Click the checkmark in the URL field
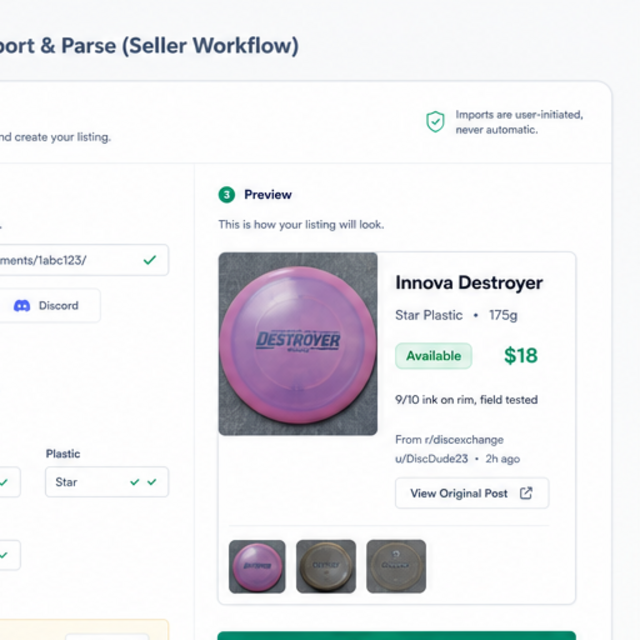Screen dimensions: 640x640 [150, 260]
